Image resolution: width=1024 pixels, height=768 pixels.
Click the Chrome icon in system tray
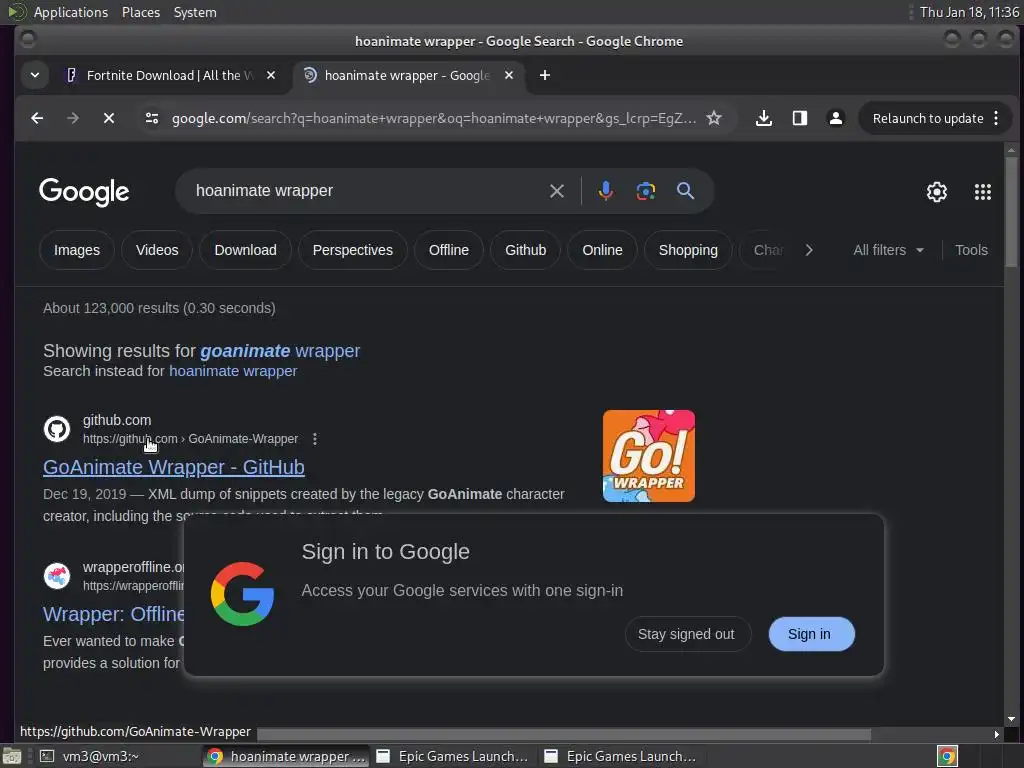pos(947,756)
